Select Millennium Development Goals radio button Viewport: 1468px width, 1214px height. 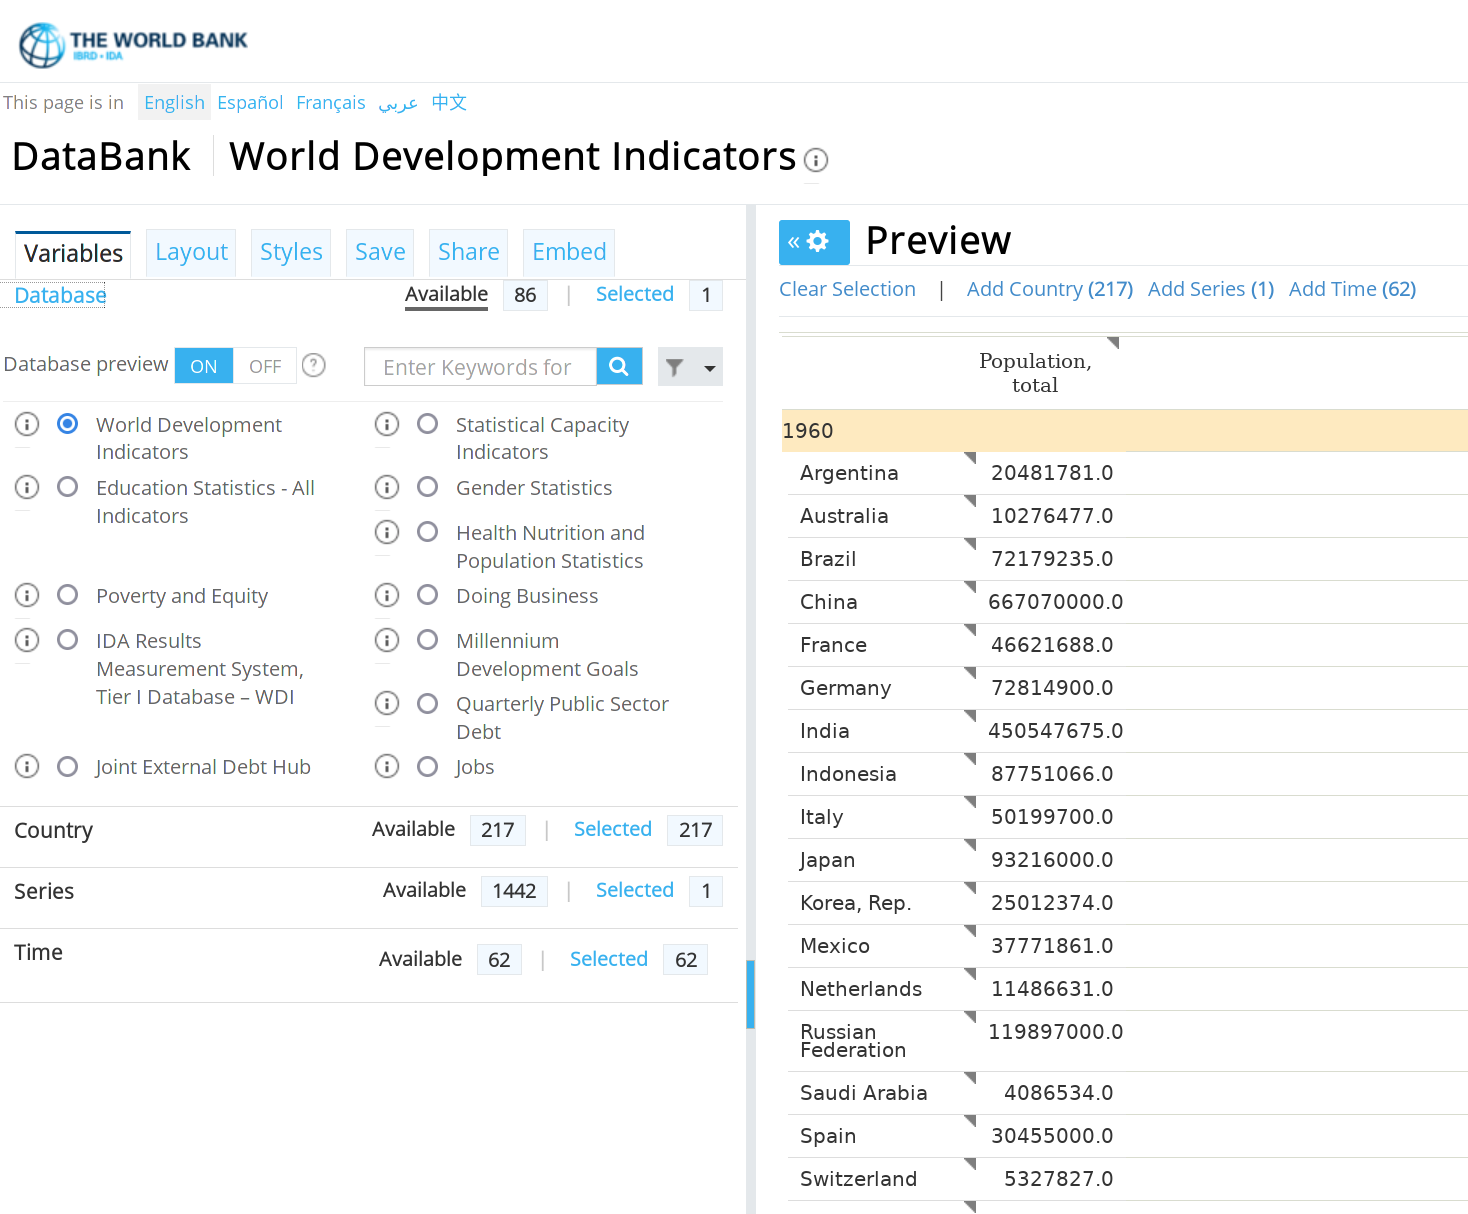(x=428, y=640)
